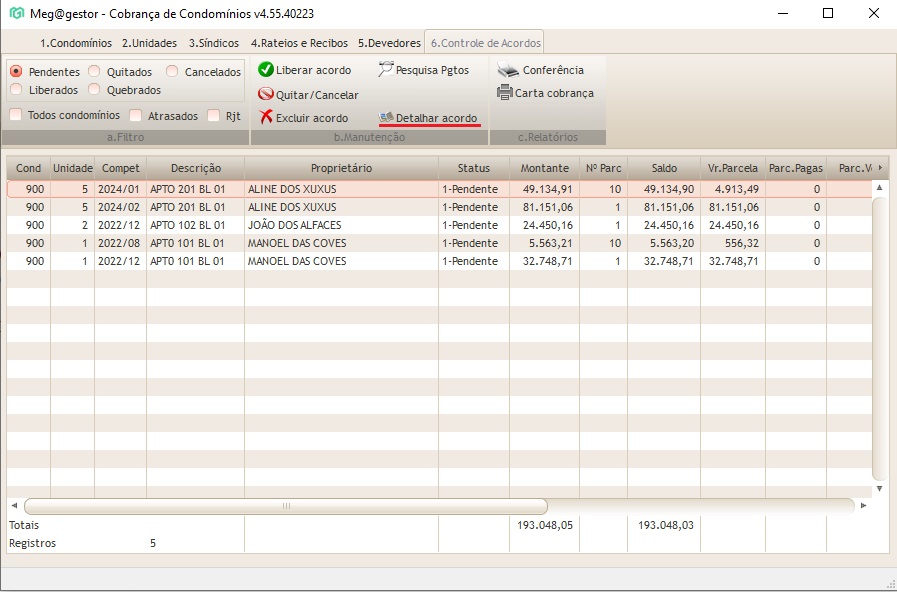The image size is (897, 592).
Task: Click the right arrow of horizontal scrollbar
Action: pyautogui.click(x=864, y=506)
